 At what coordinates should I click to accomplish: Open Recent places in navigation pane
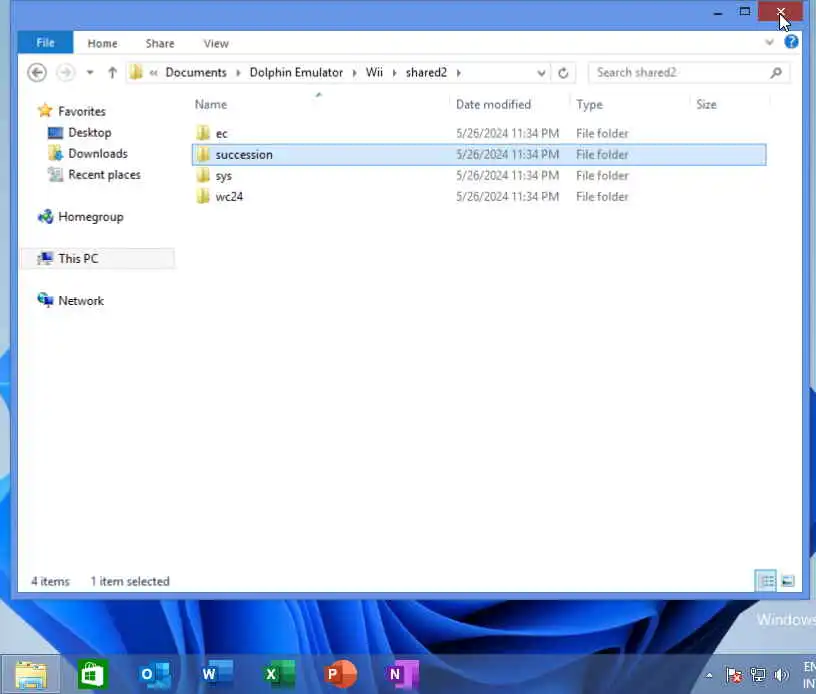point(104,175)
